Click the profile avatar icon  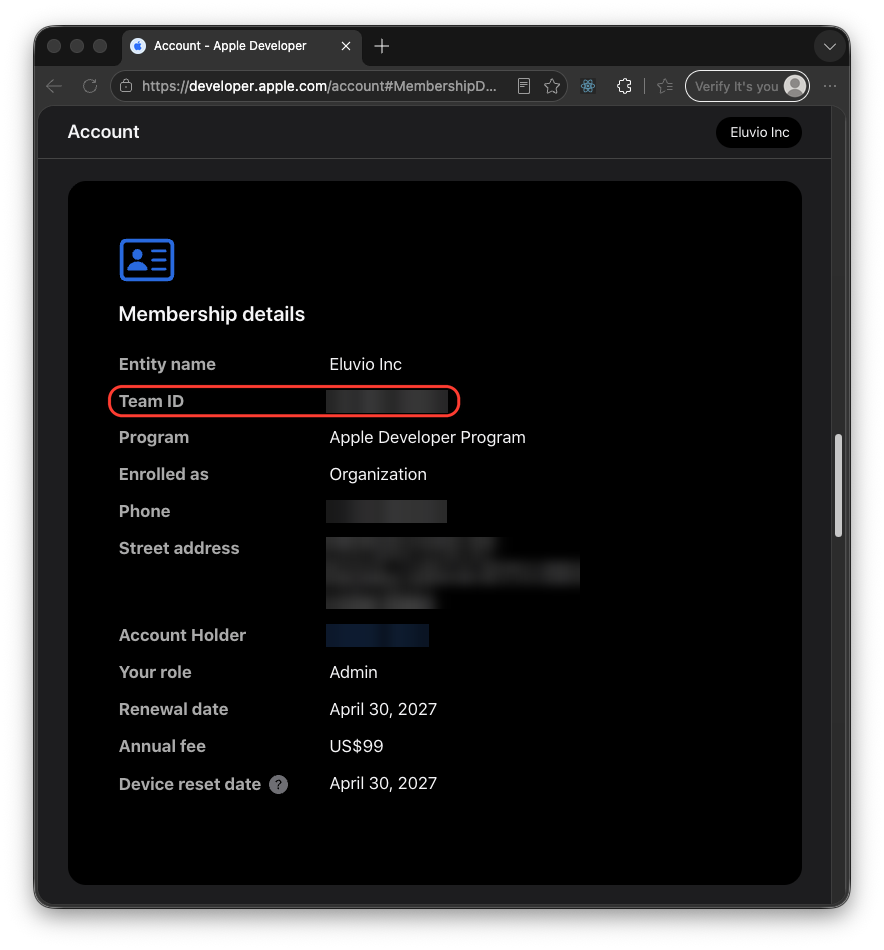(x=795, y=86)
